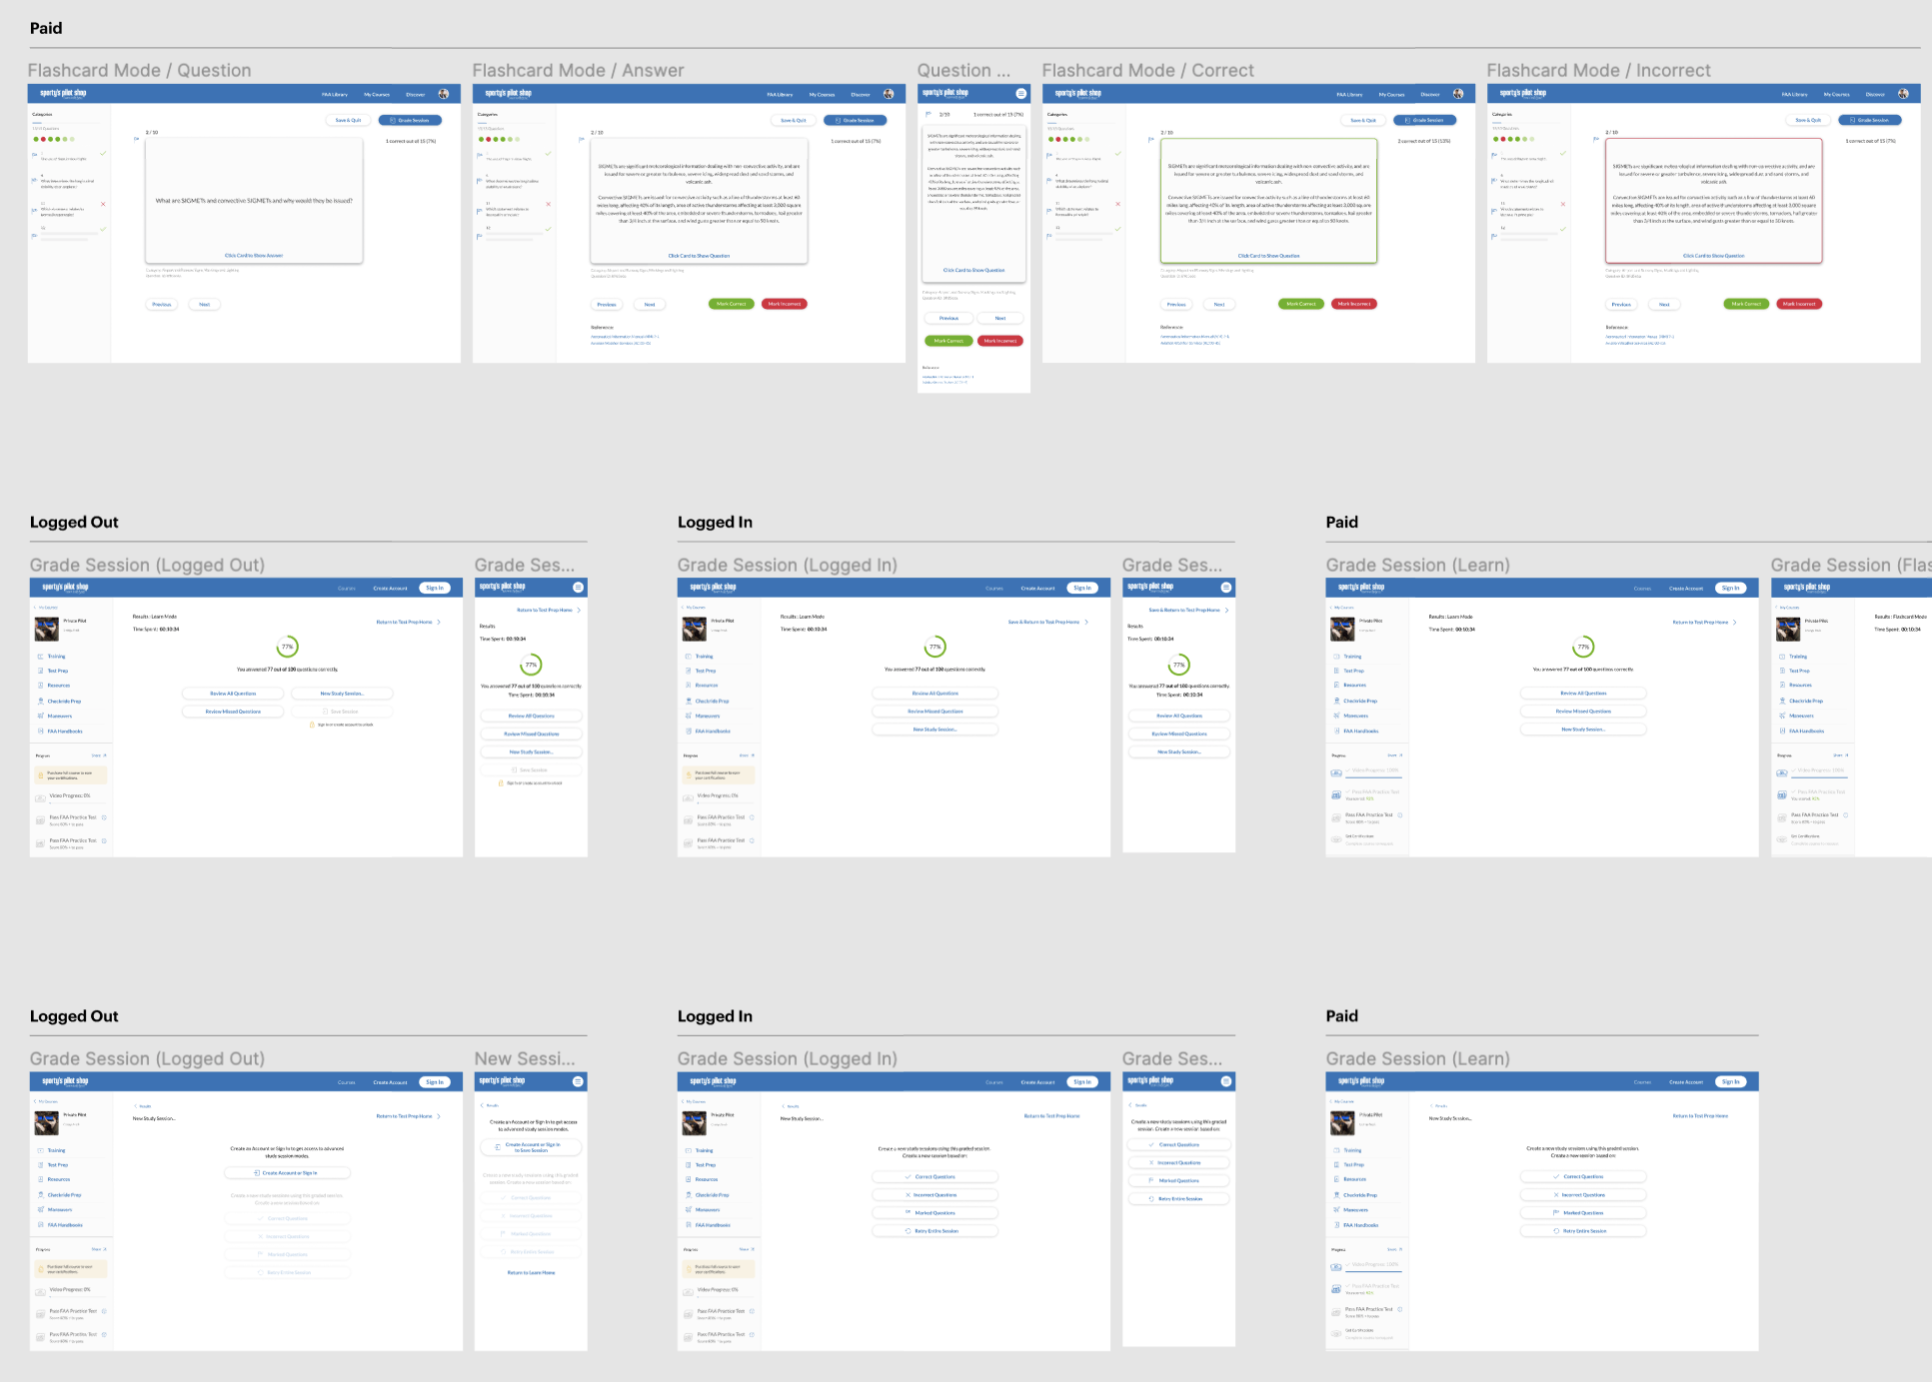This screenshot has width=1932, height=1382.
Task: Click Create Account in Logged In results header
Action: coord(1038,588)
